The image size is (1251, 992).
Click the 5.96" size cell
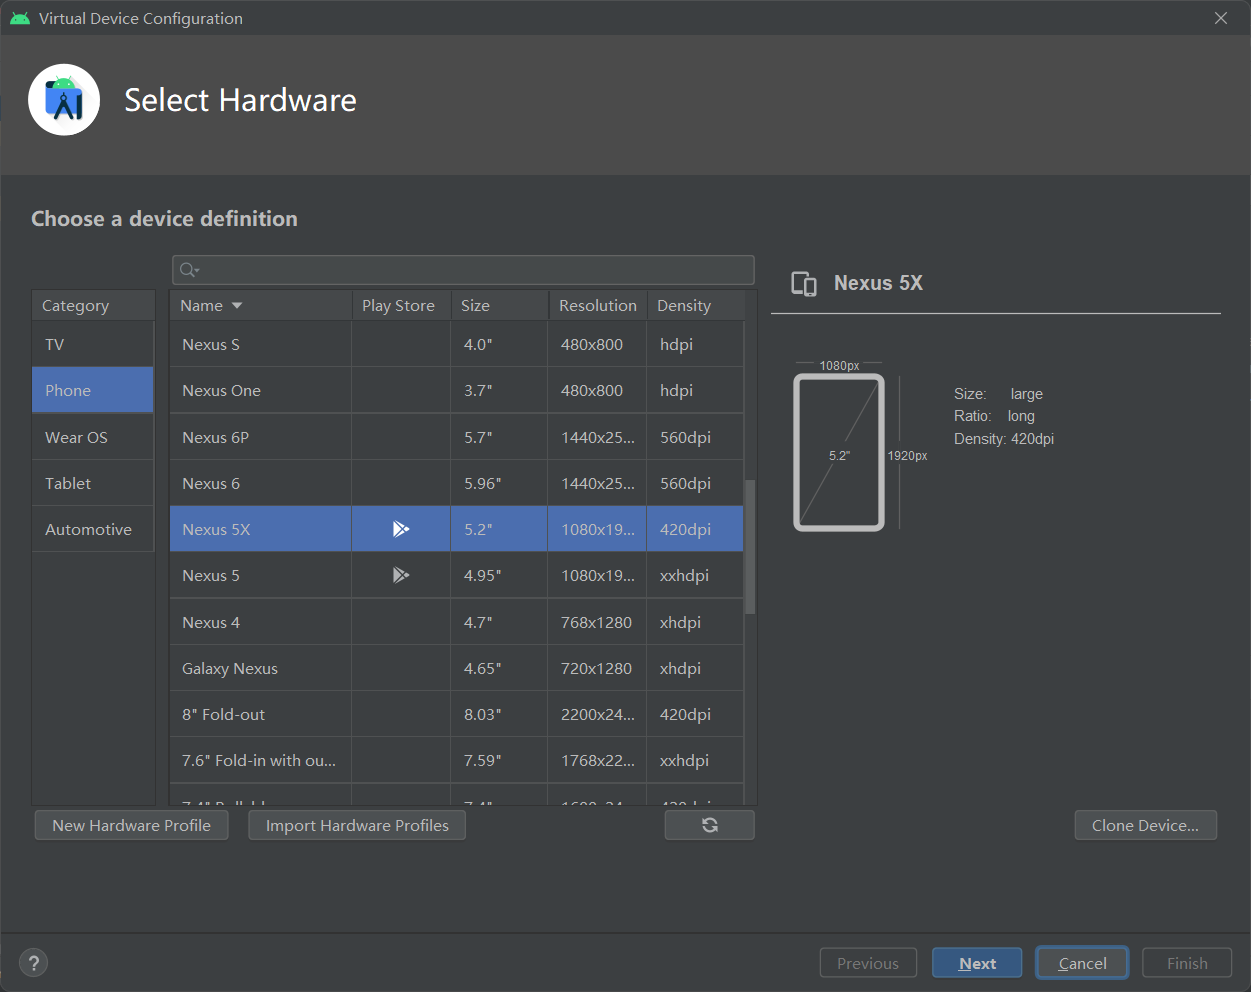coord(499,483)
